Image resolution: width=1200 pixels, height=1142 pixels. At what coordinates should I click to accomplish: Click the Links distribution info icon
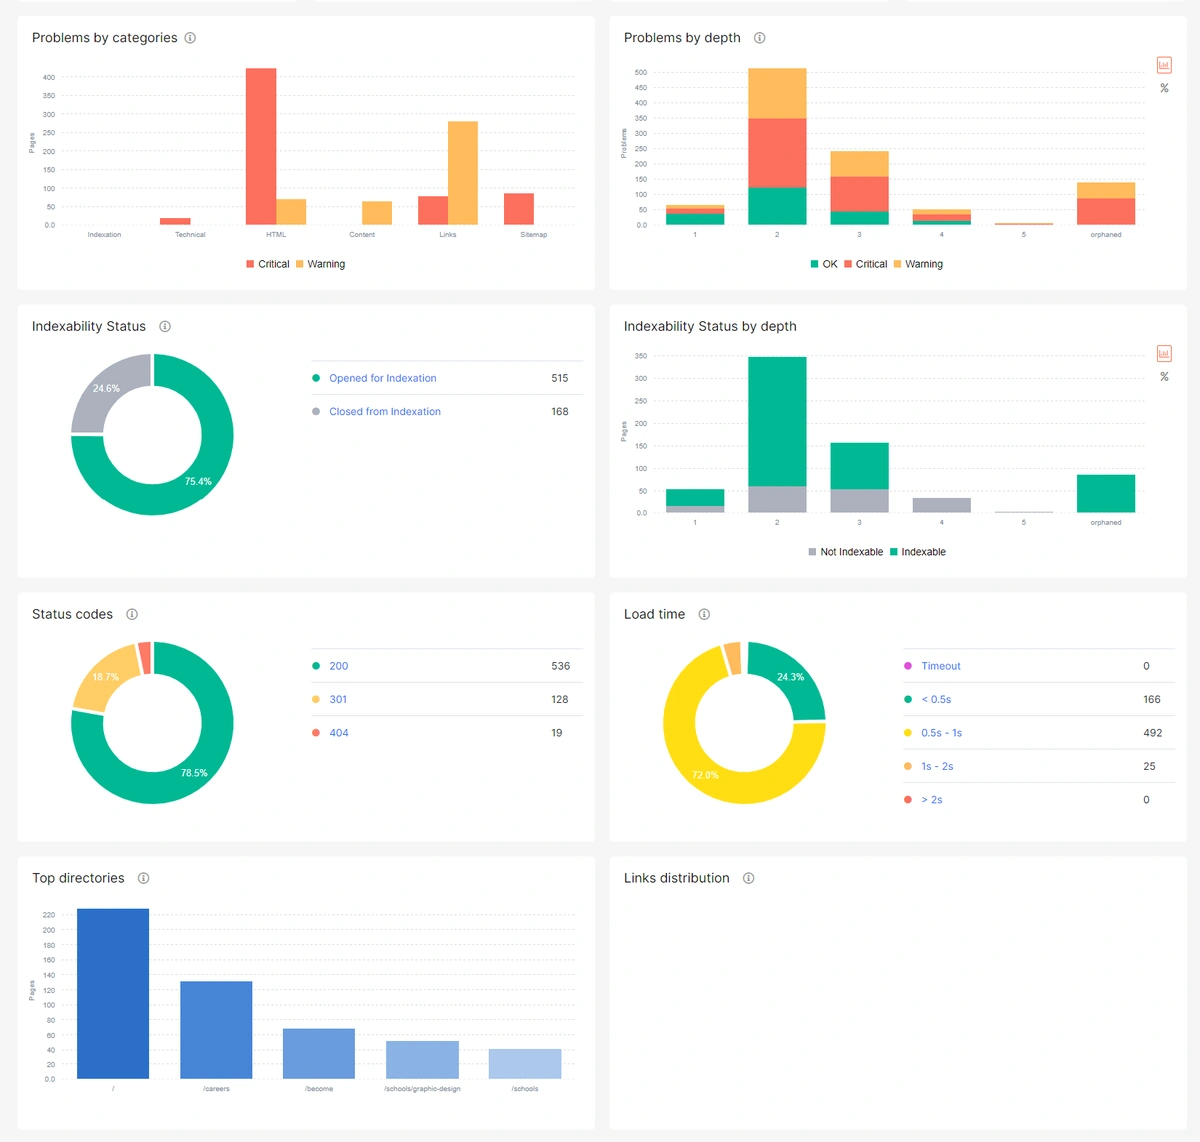pyautogui.click(x=748, y=878)
